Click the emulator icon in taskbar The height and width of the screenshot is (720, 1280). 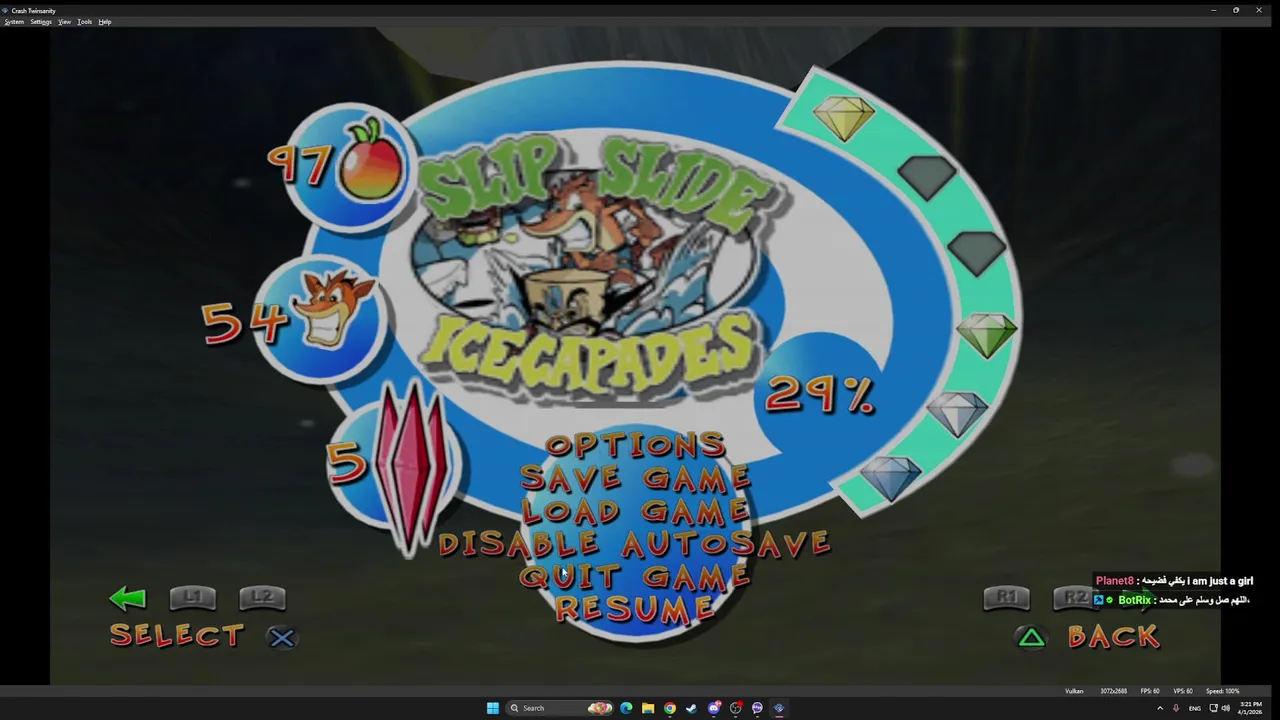click(x=779, y=708)
